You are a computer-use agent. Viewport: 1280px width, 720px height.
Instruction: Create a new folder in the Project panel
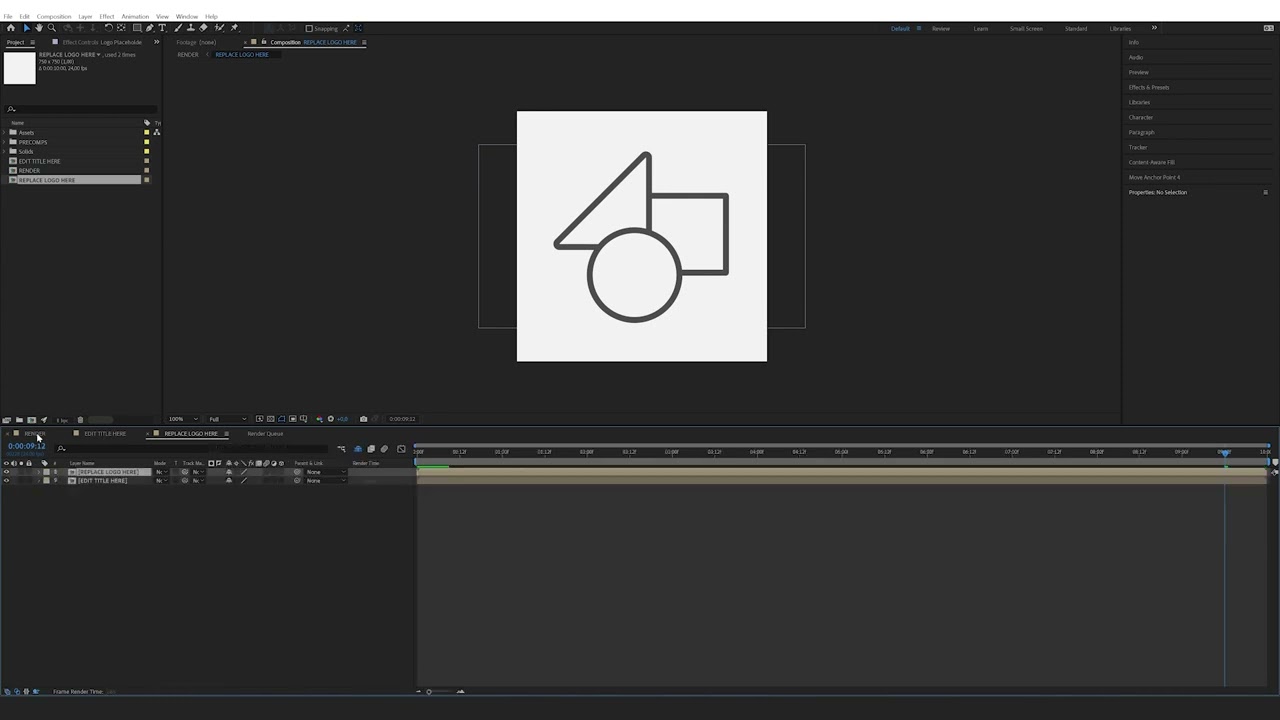click(x=19, y=420)
